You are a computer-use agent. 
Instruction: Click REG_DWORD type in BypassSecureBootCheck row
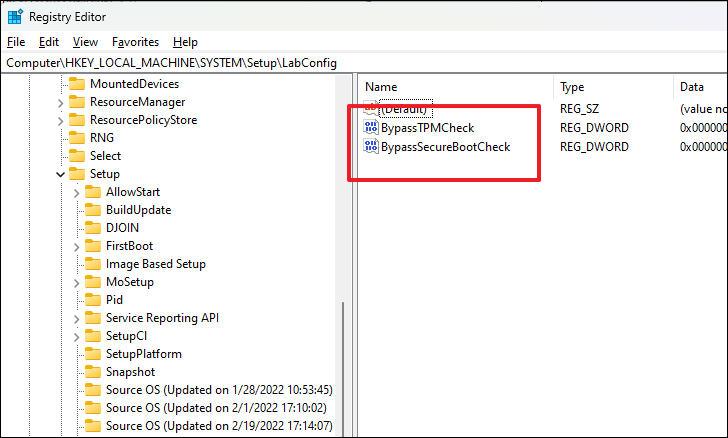[594, 147]
